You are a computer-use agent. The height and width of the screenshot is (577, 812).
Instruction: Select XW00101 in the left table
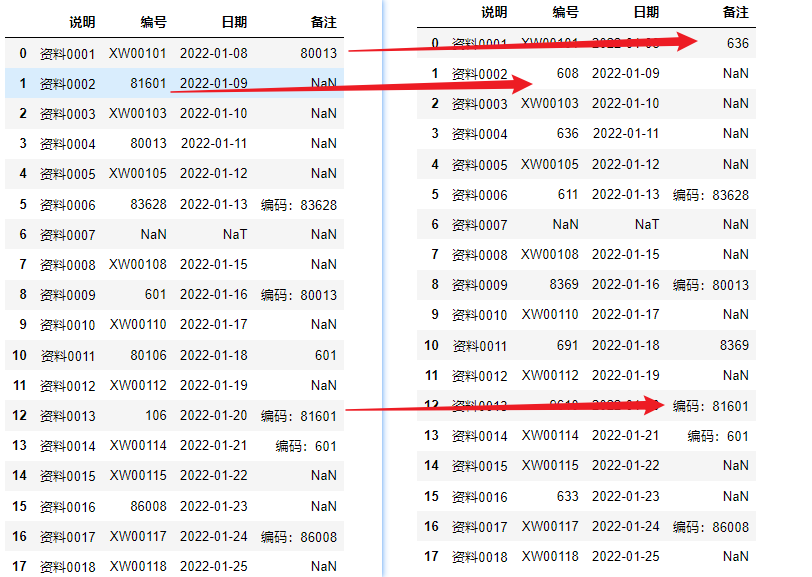click(138, 53)
